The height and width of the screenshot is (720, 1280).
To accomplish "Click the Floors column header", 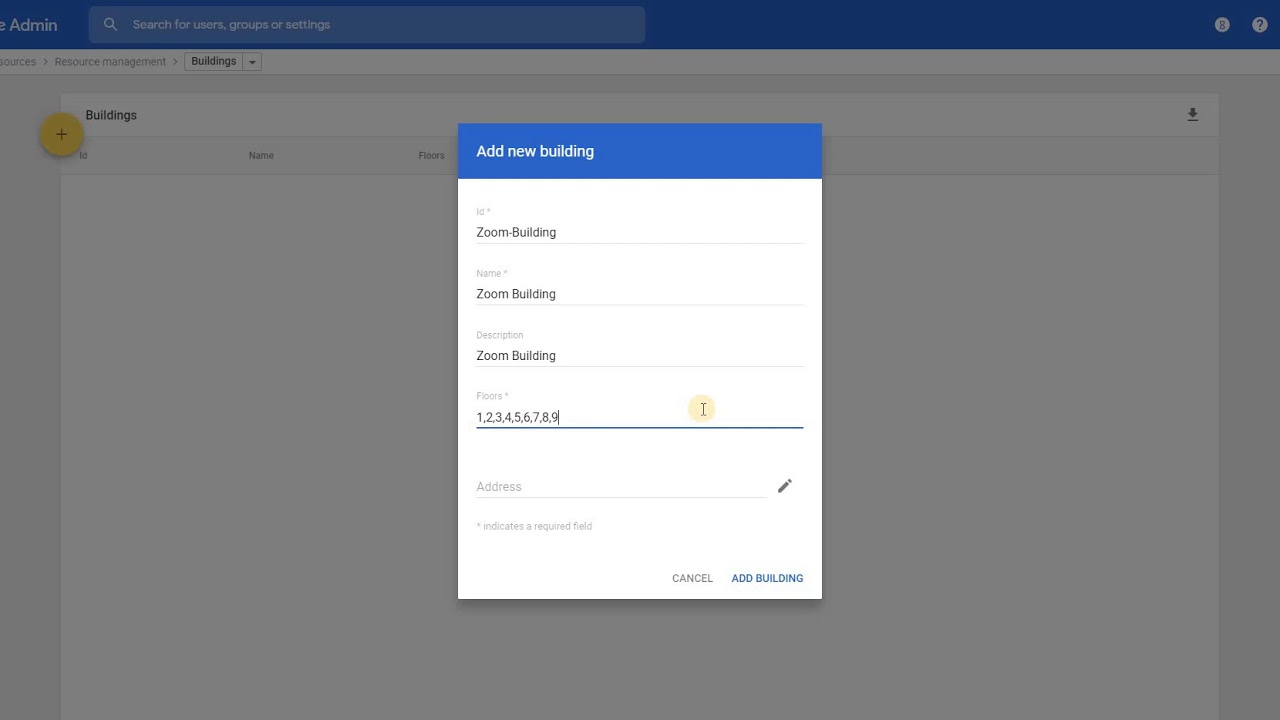I will [x=432, y=155].
